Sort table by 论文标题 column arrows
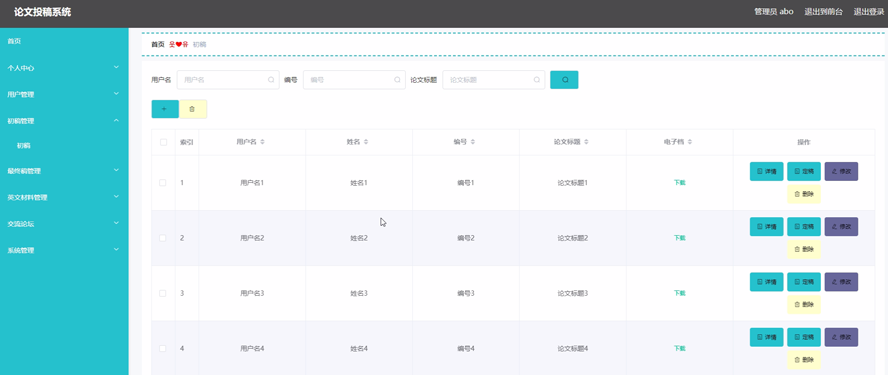The height and width of the screenshot is (375, 888). click(586, 142)
